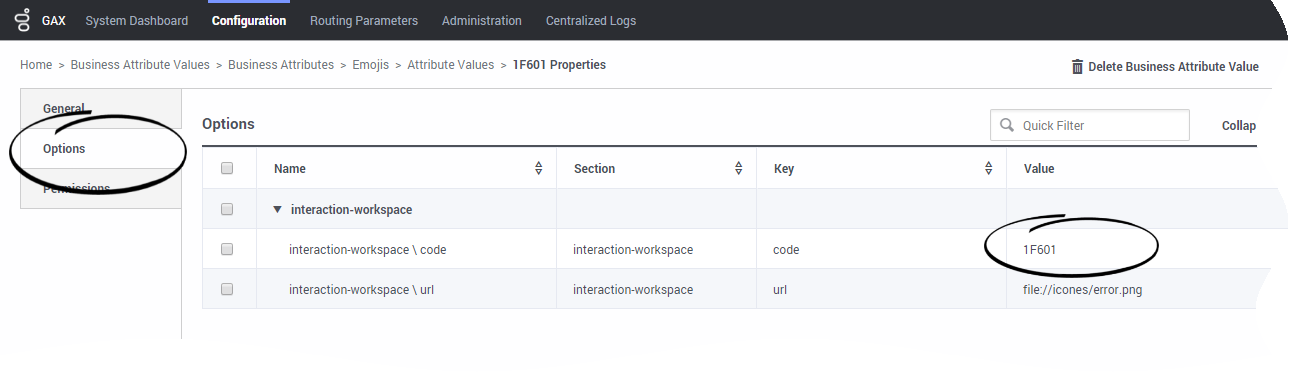Open the Administration menu

(x=482, y=20)
